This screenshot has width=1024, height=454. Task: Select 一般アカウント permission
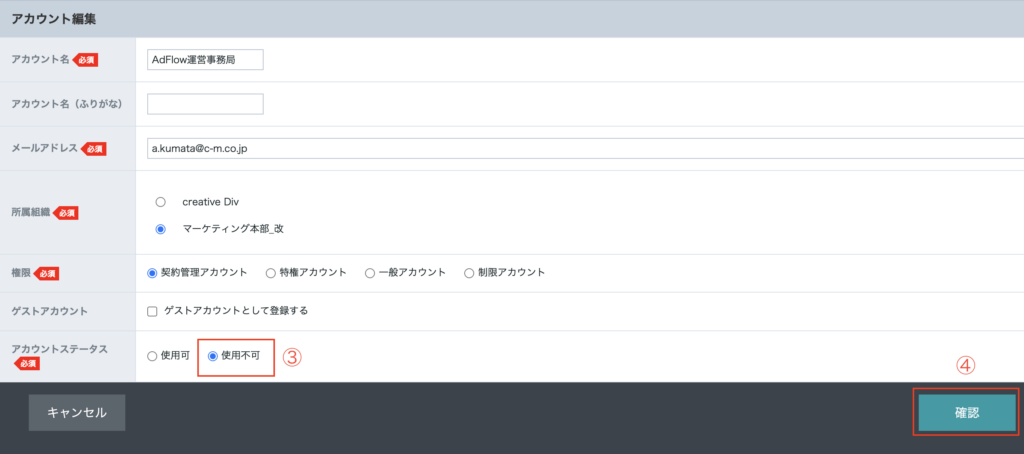pos(370,273)
